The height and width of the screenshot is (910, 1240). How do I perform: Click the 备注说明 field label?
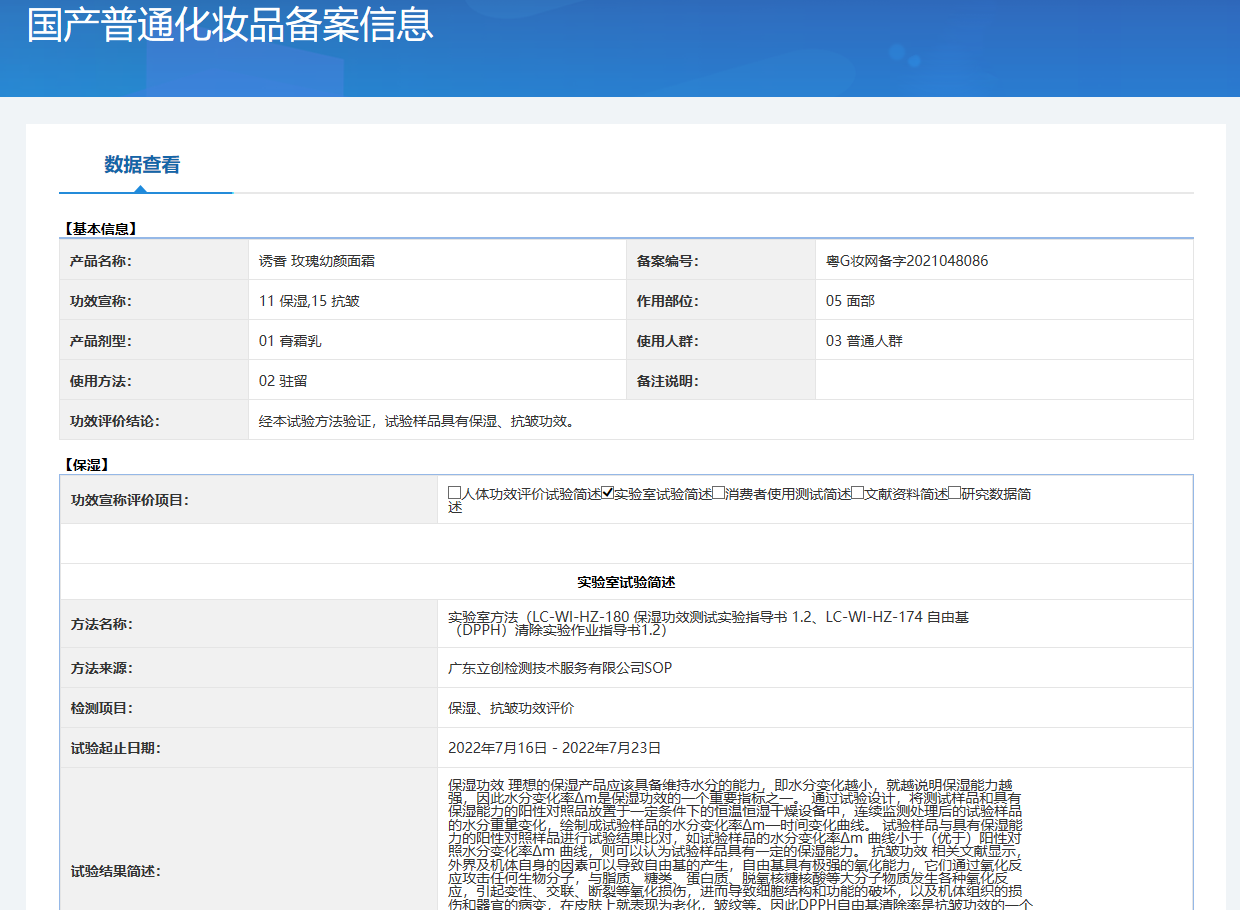coord(667,381)
